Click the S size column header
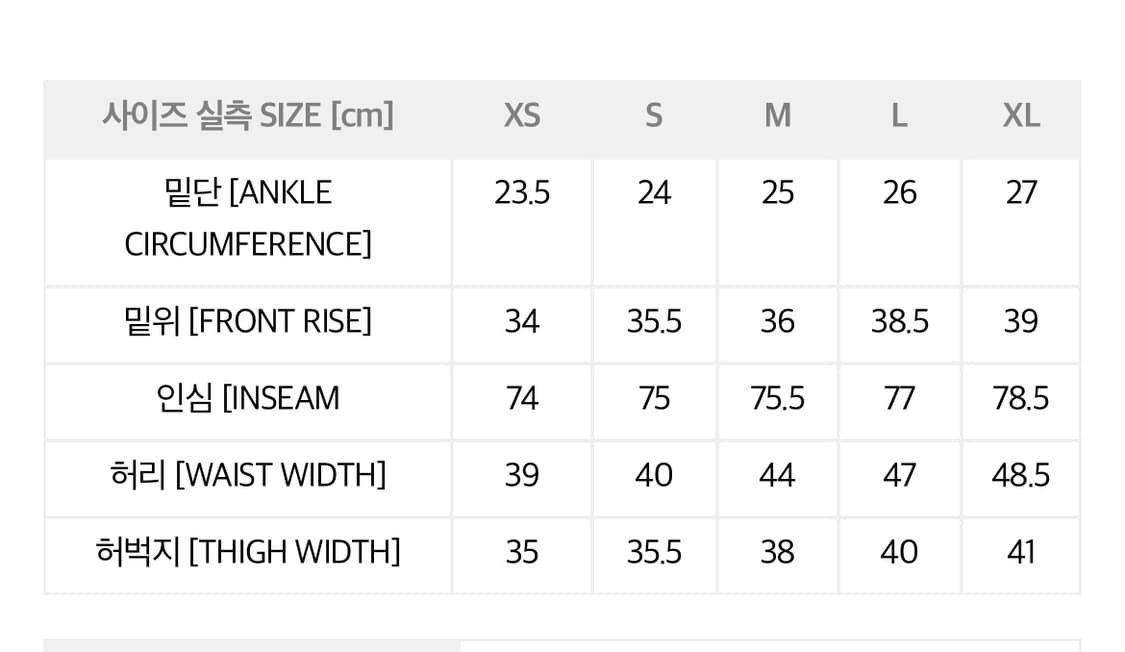Image resolution: width=1125 pixels, height=652 pixels. click(x=654, y=116)
